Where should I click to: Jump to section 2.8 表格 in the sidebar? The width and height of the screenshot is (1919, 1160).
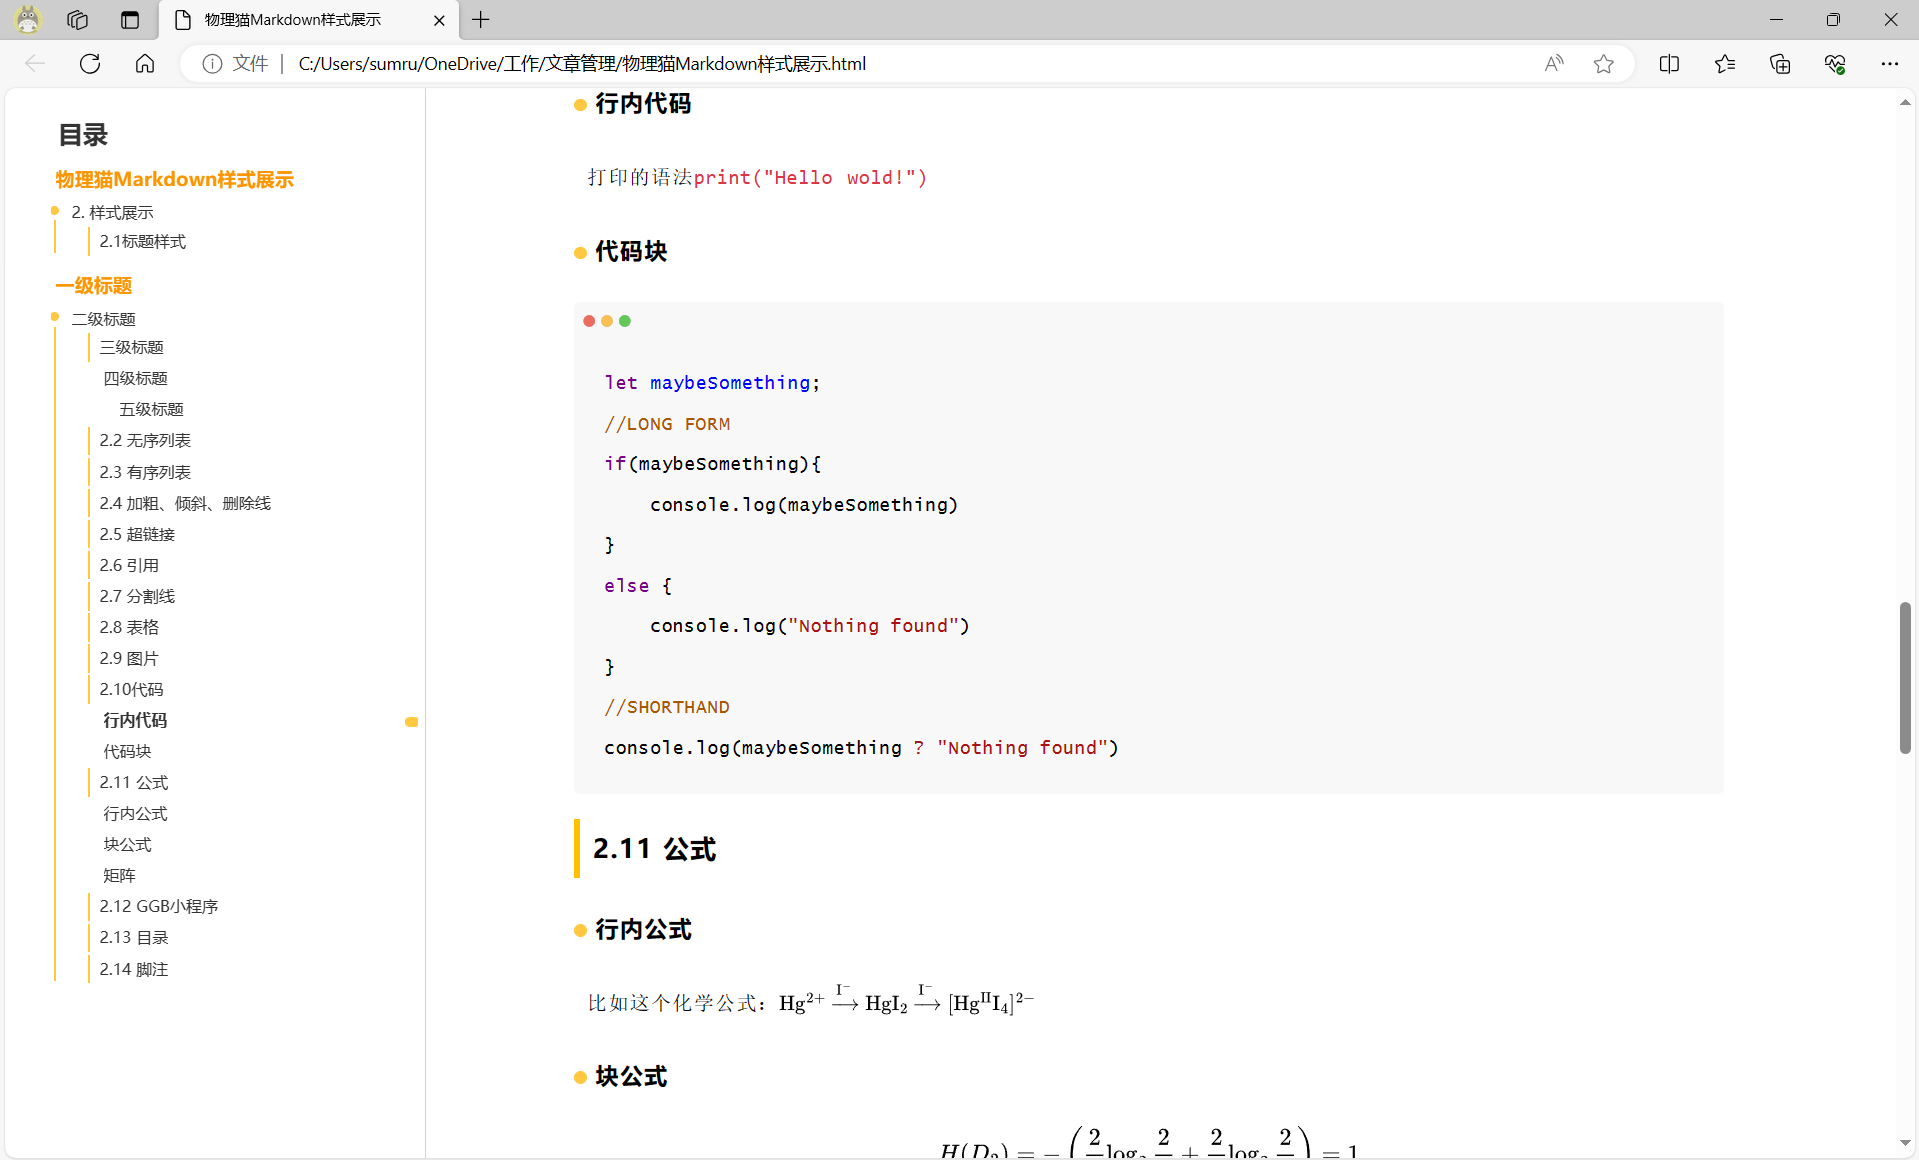[x=128, y=626]
